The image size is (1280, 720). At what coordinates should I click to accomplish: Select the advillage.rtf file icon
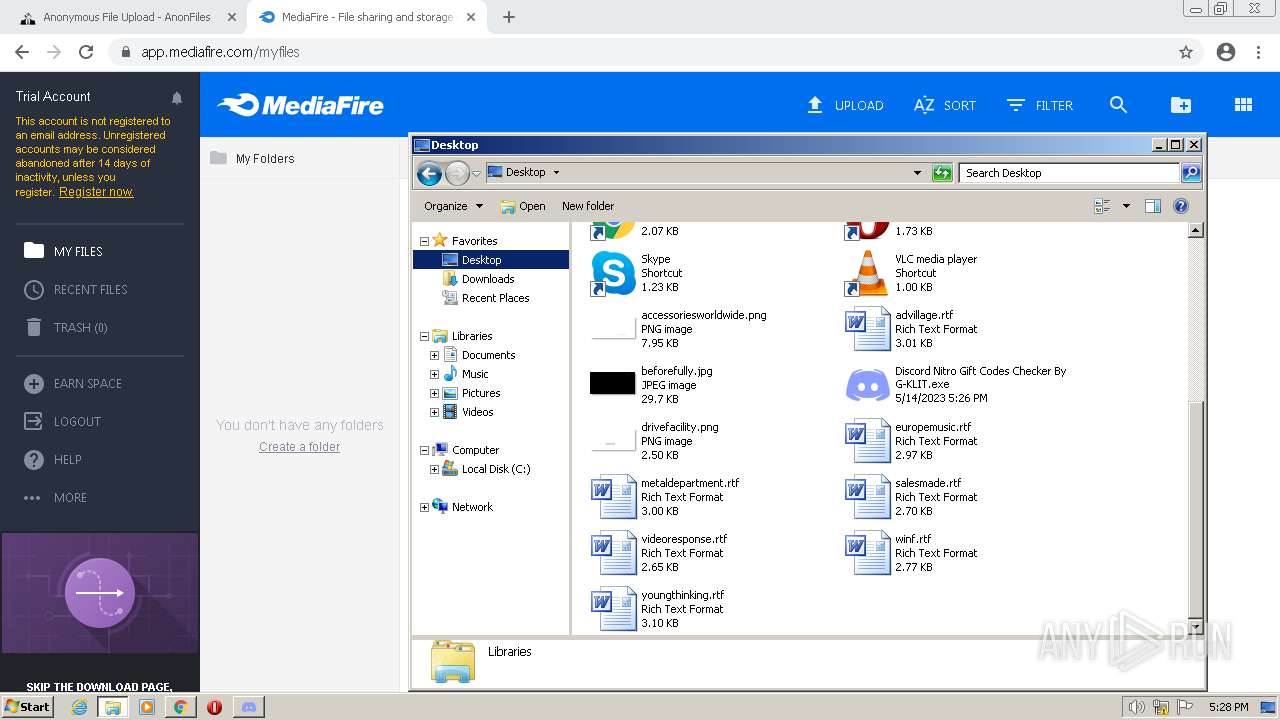(x=867, y=329)
